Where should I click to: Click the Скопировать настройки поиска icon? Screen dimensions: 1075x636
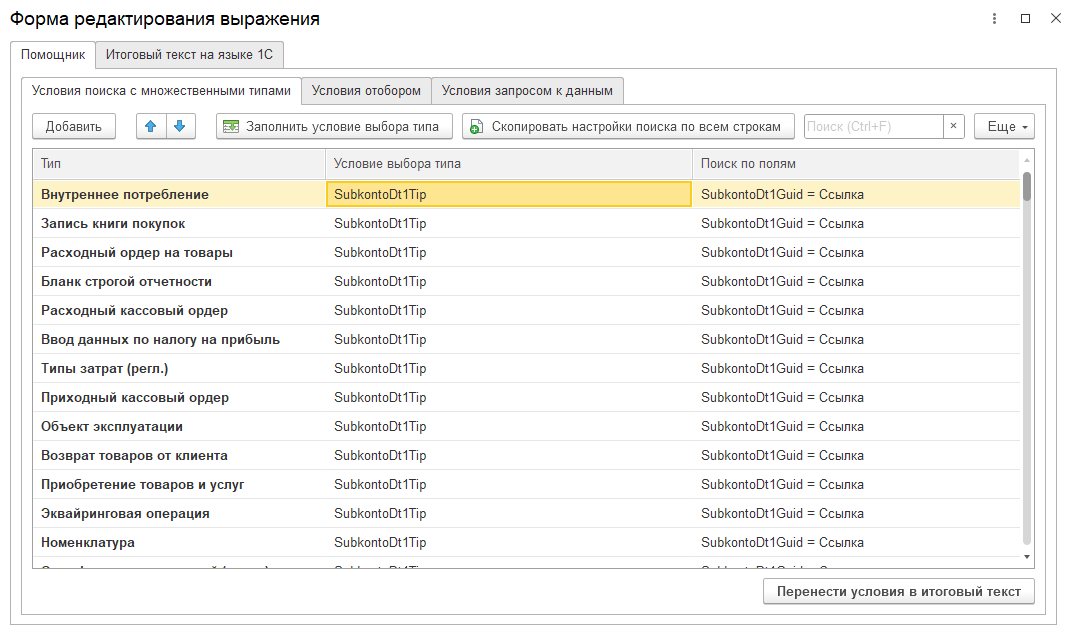[476, 127]
